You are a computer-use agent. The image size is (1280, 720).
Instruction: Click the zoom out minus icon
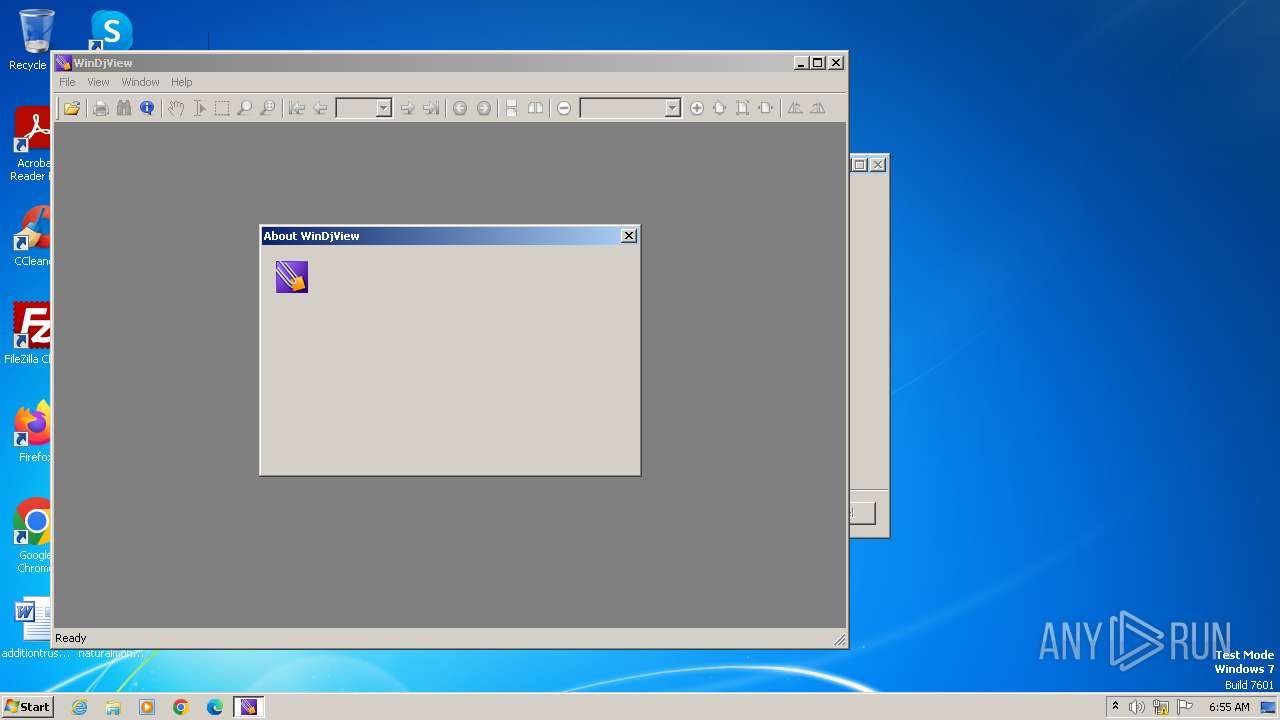pyautogui.click(x=564, y=108)
